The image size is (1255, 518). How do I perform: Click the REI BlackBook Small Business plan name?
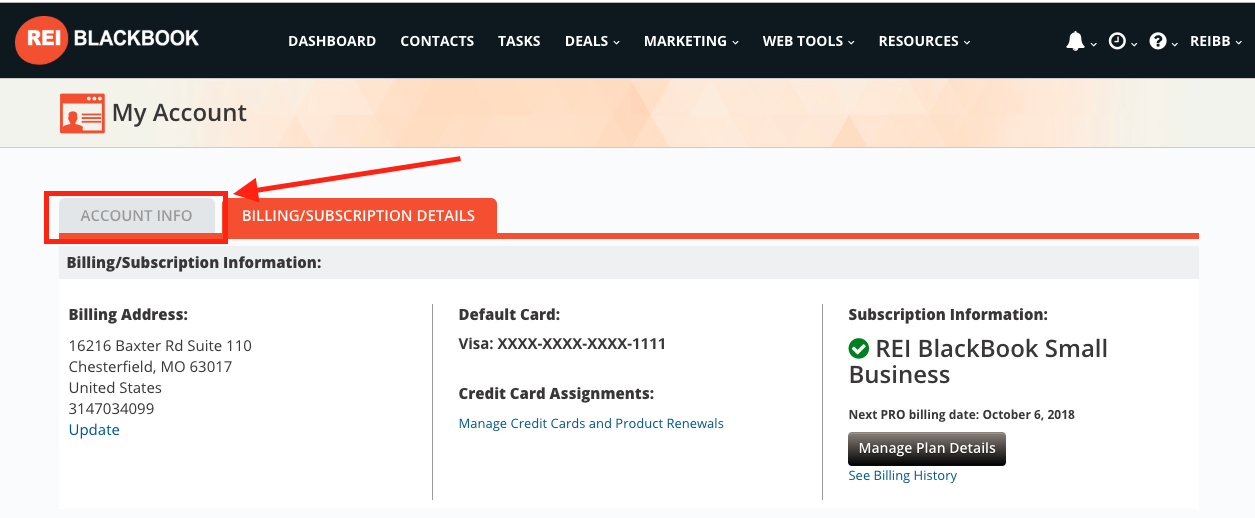978,362
